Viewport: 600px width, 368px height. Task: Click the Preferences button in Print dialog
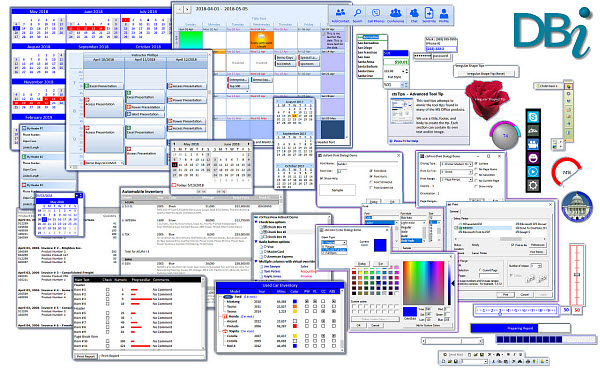[538, 245]
